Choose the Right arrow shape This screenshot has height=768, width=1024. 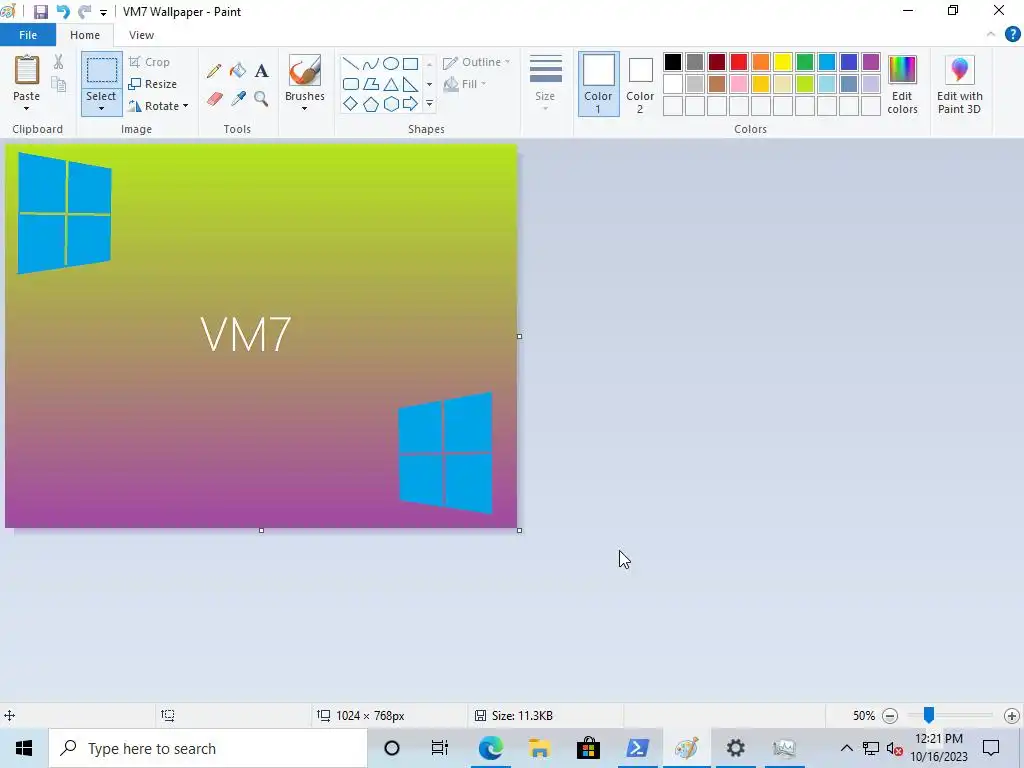click(x=411, y=104)
